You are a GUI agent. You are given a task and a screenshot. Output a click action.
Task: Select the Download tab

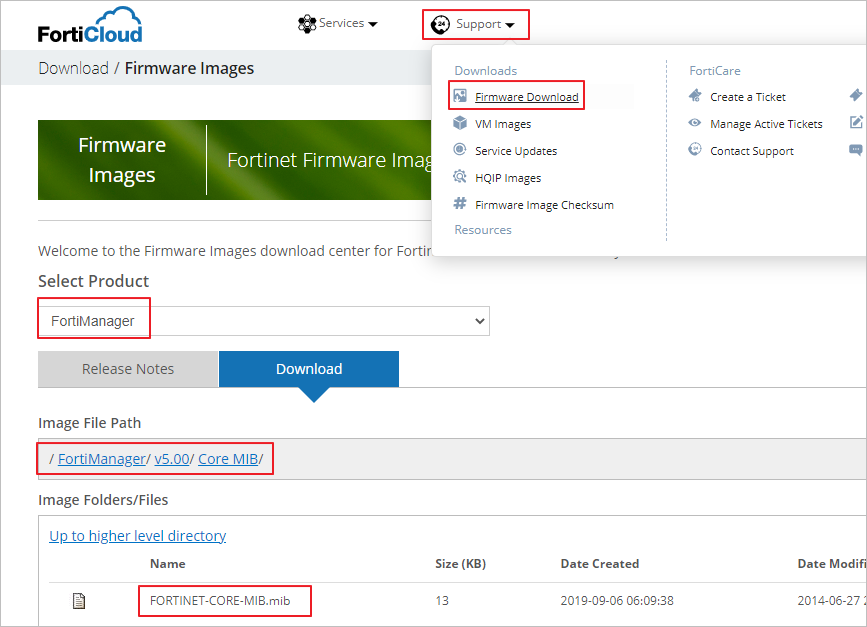click(x=309, y=369)
